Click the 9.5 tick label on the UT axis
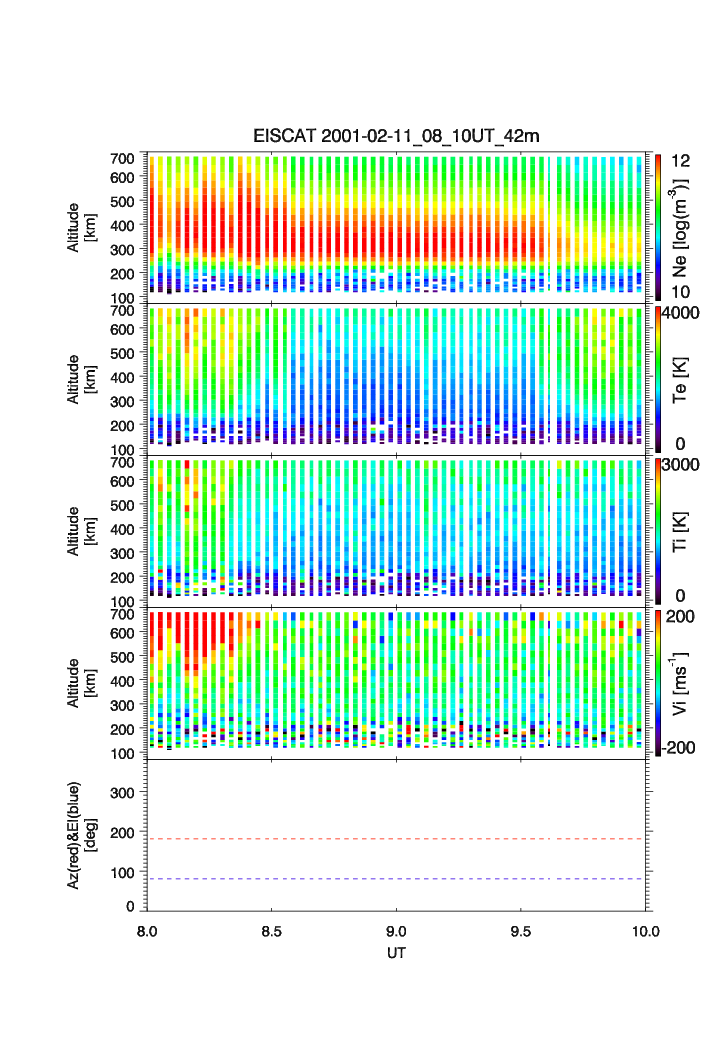The width and height of the screenshot is (708, 1063). tap(522, 931)
